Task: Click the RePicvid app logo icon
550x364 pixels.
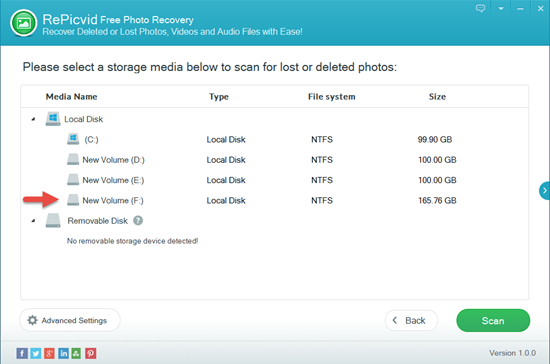Action: coord(24,23)
